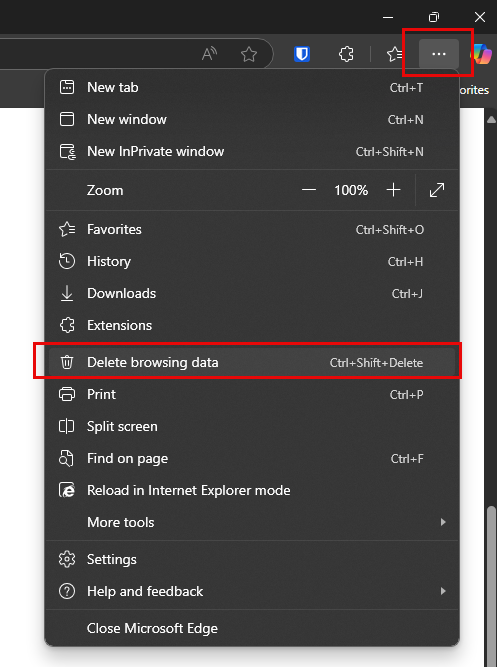The image size is (497, 667).
Task: Click the page scrollbar up arrow
Action: (x=491, y=120)
